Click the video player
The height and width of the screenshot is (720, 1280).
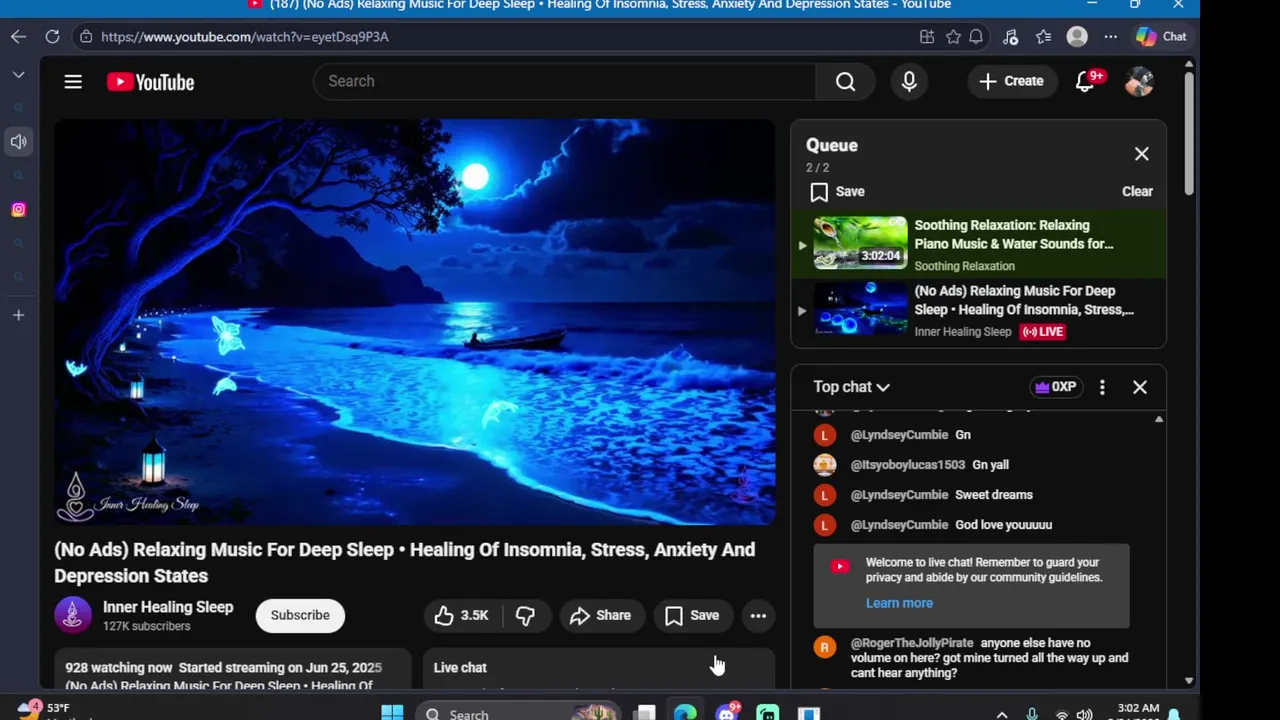[414, 322]
